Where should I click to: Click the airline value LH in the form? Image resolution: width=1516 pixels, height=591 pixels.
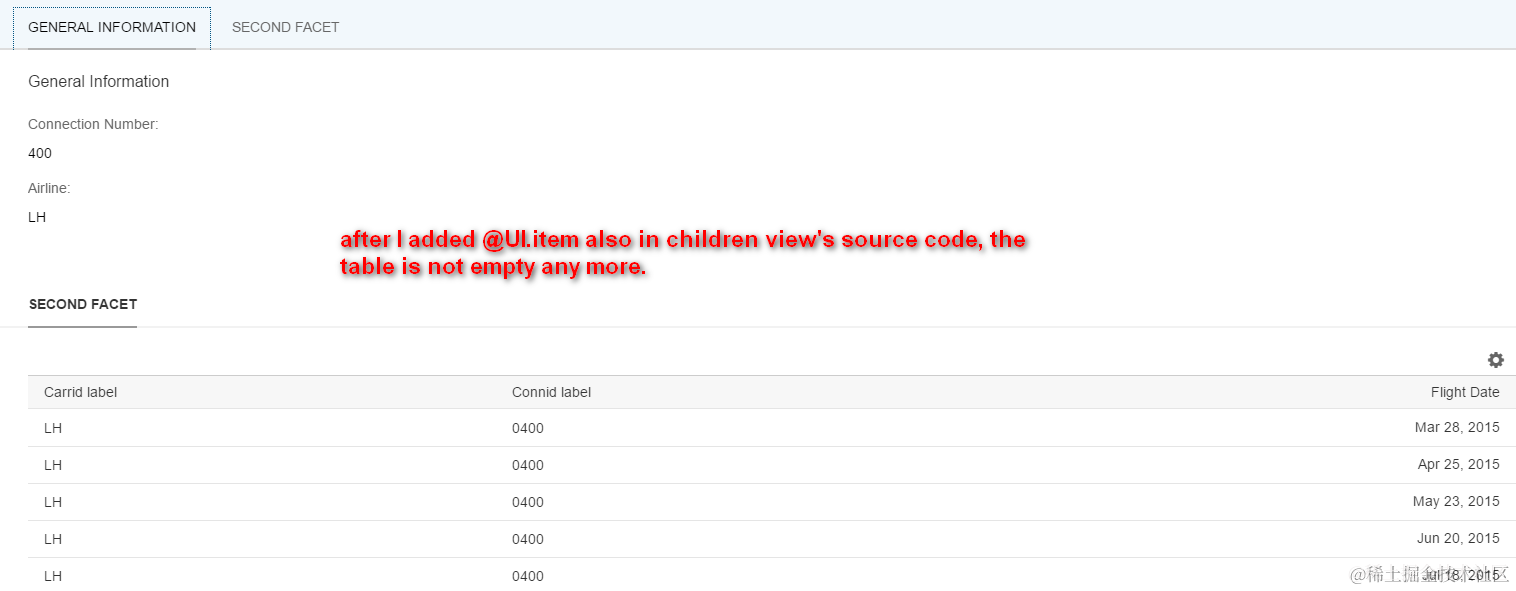[37, 217]
